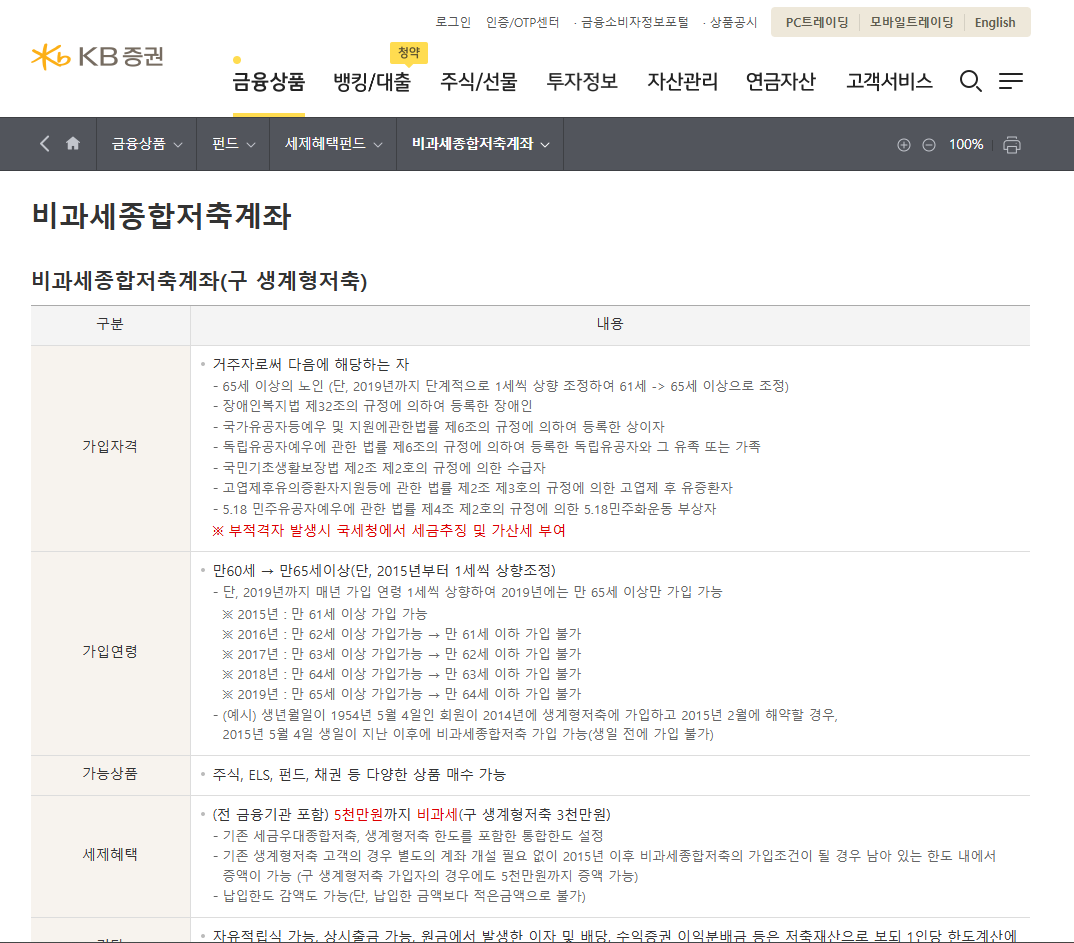Open the hamburger full menu icon
Viewport: 1074px width, 943px height.
coord(1011,82)
